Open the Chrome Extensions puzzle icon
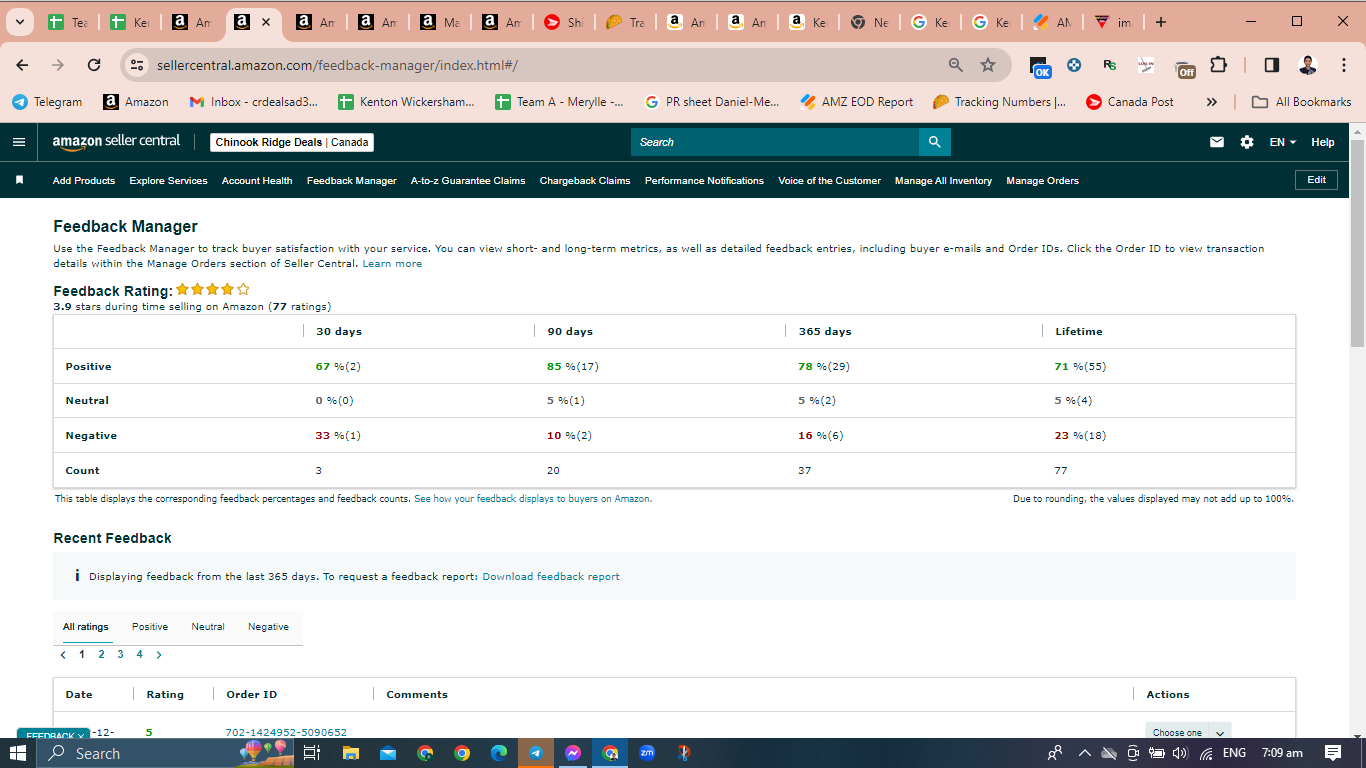The image size is (1366, 768). pos(1218,65)
